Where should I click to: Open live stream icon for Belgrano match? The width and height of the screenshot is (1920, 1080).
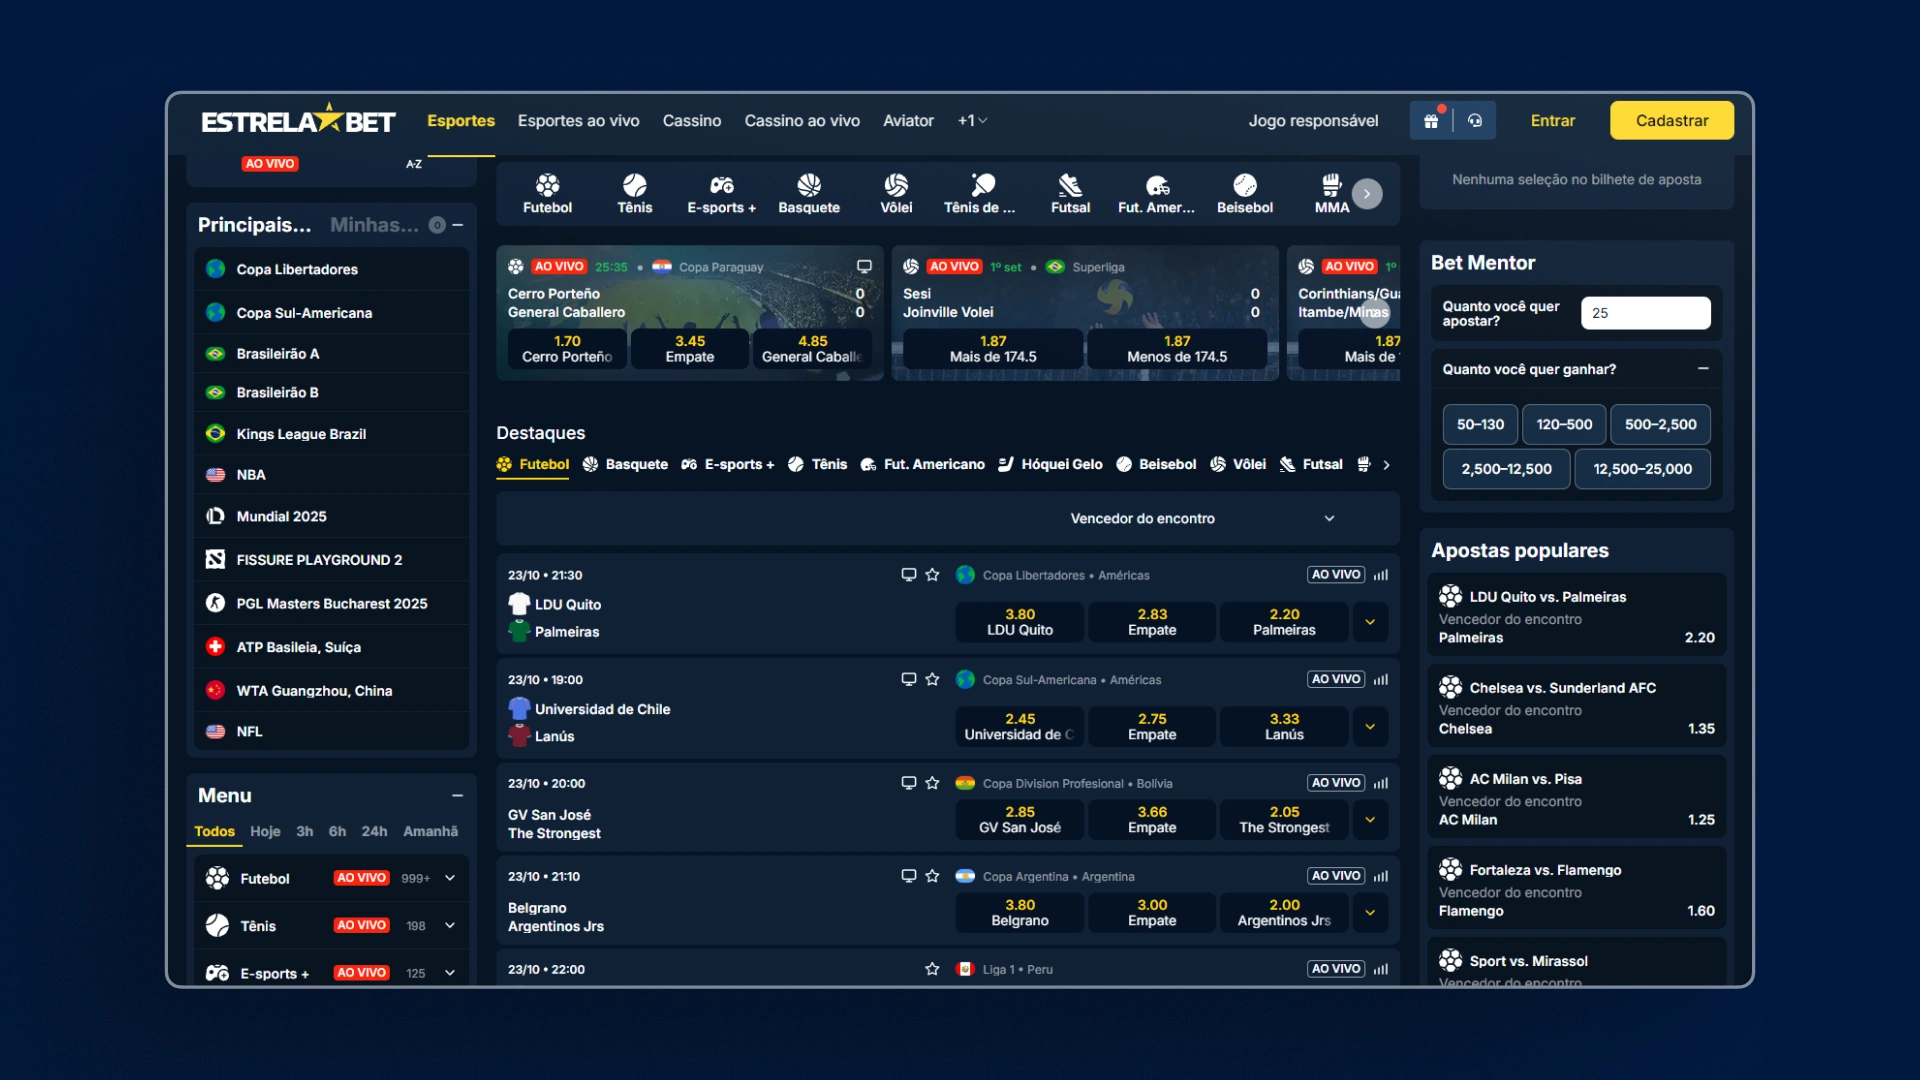tap(908, 876)
